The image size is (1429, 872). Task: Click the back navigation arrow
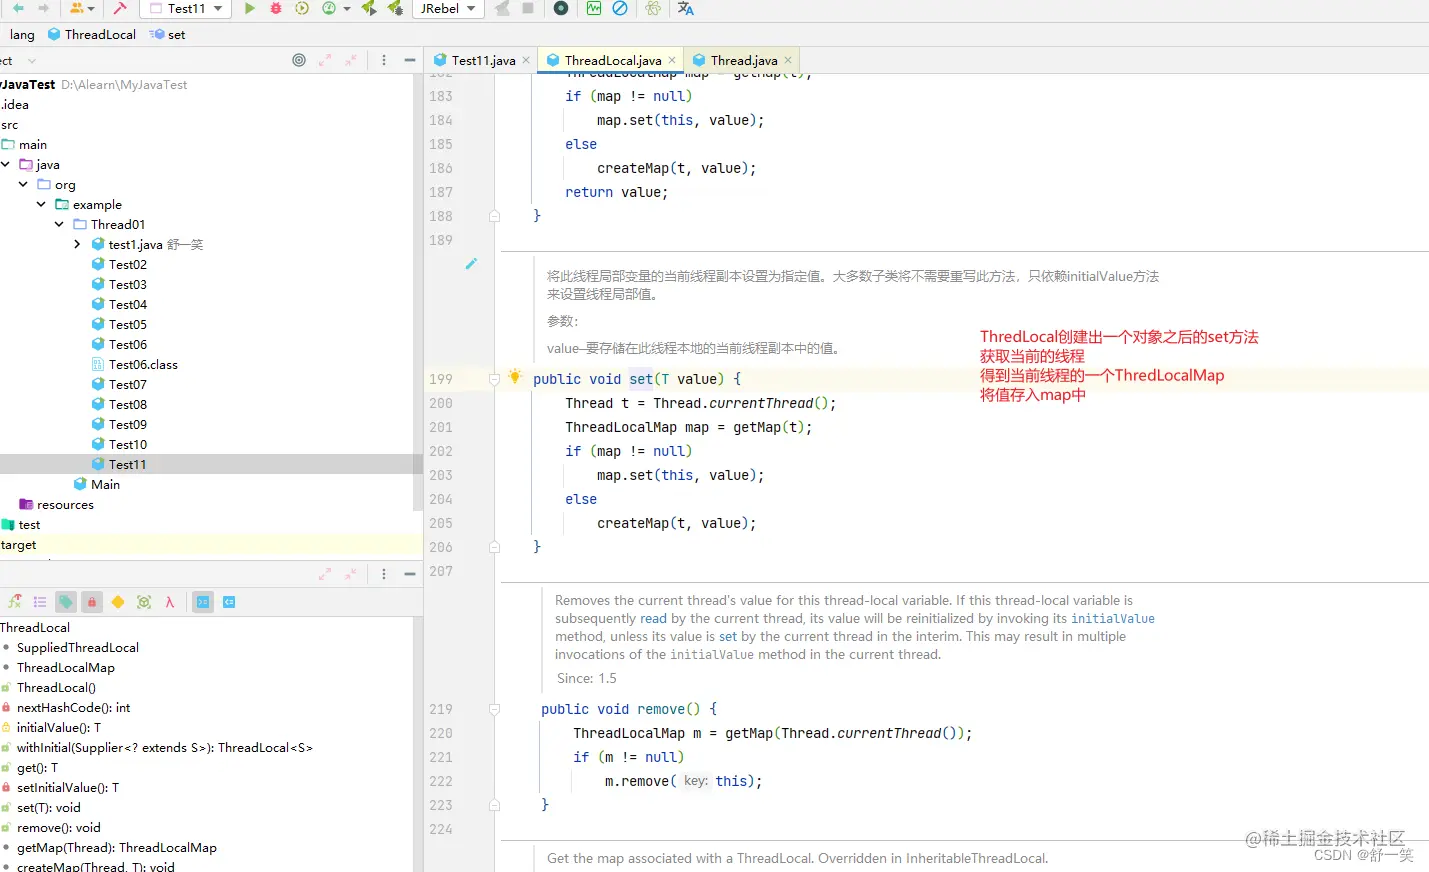coord(18,8)
